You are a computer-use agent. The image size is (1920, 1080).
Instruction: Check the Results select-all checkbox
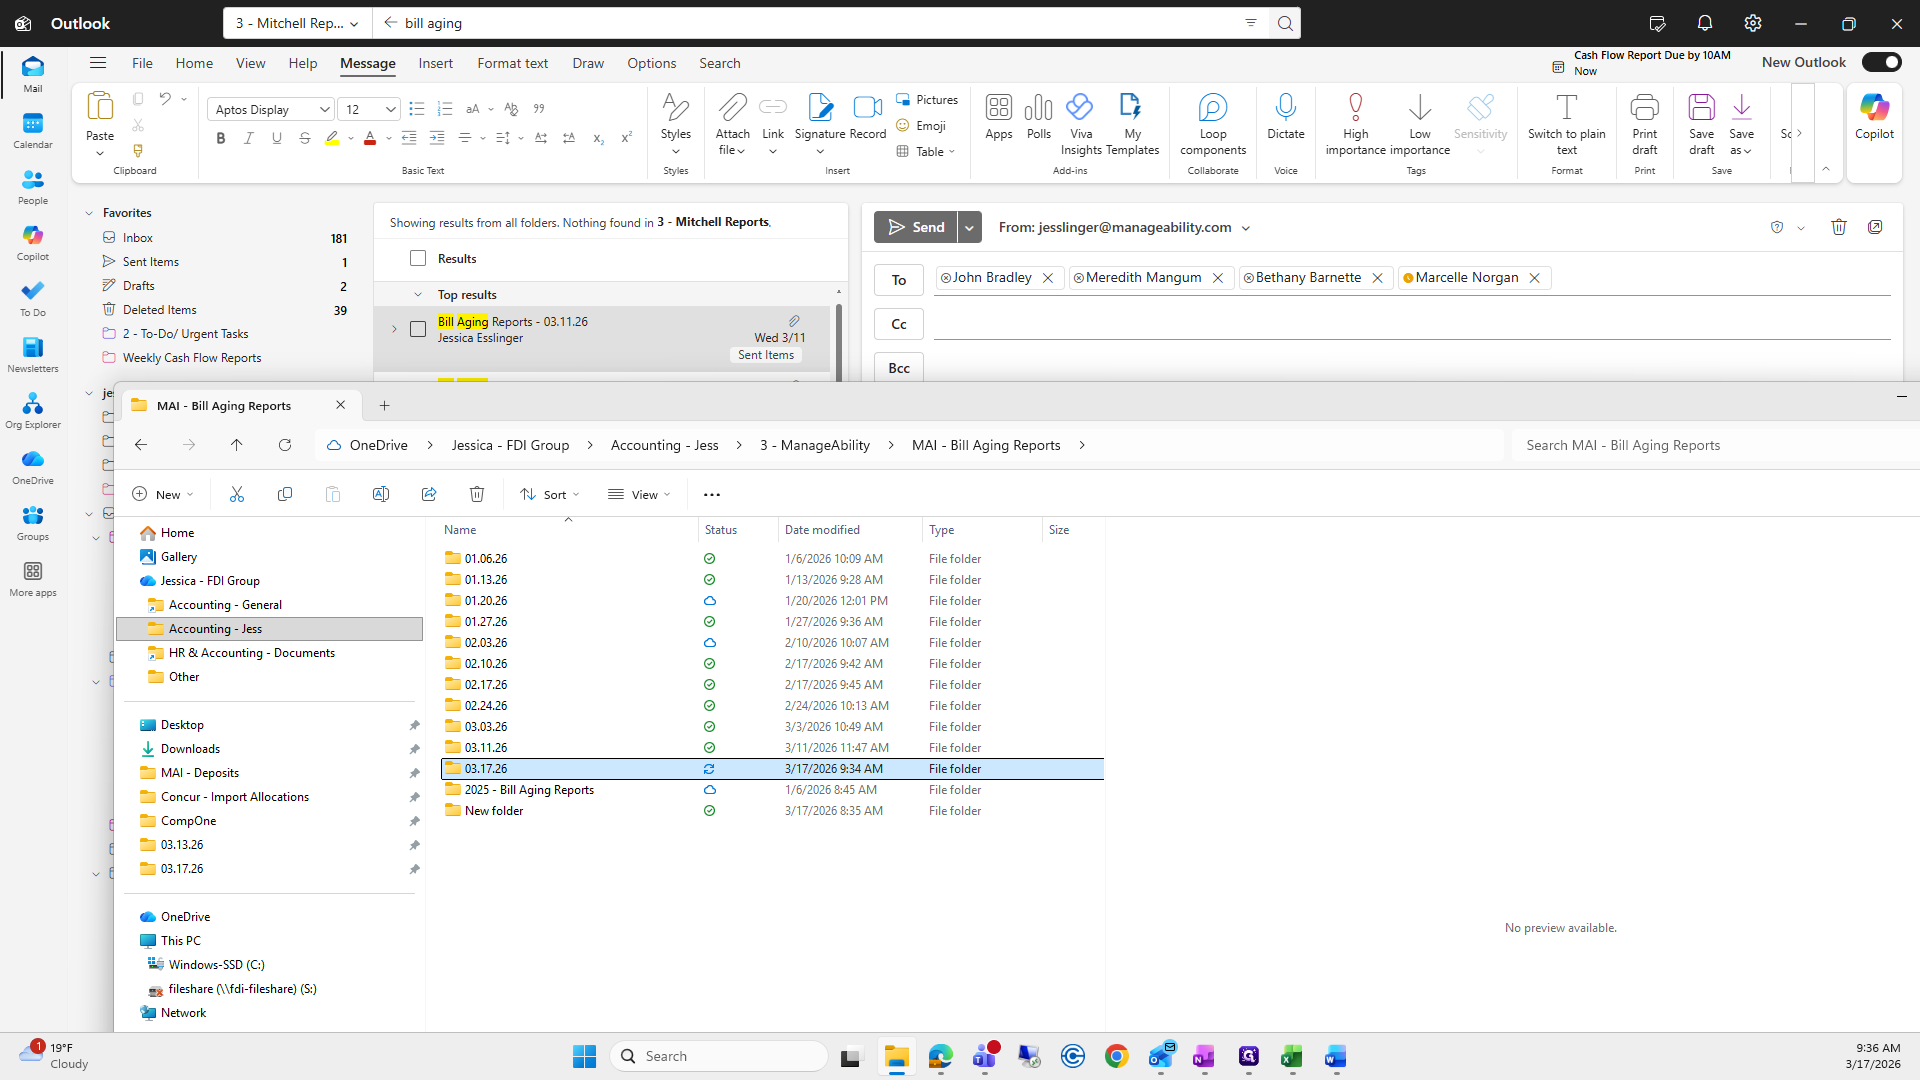pyautogui.click(x=418, y=259)
